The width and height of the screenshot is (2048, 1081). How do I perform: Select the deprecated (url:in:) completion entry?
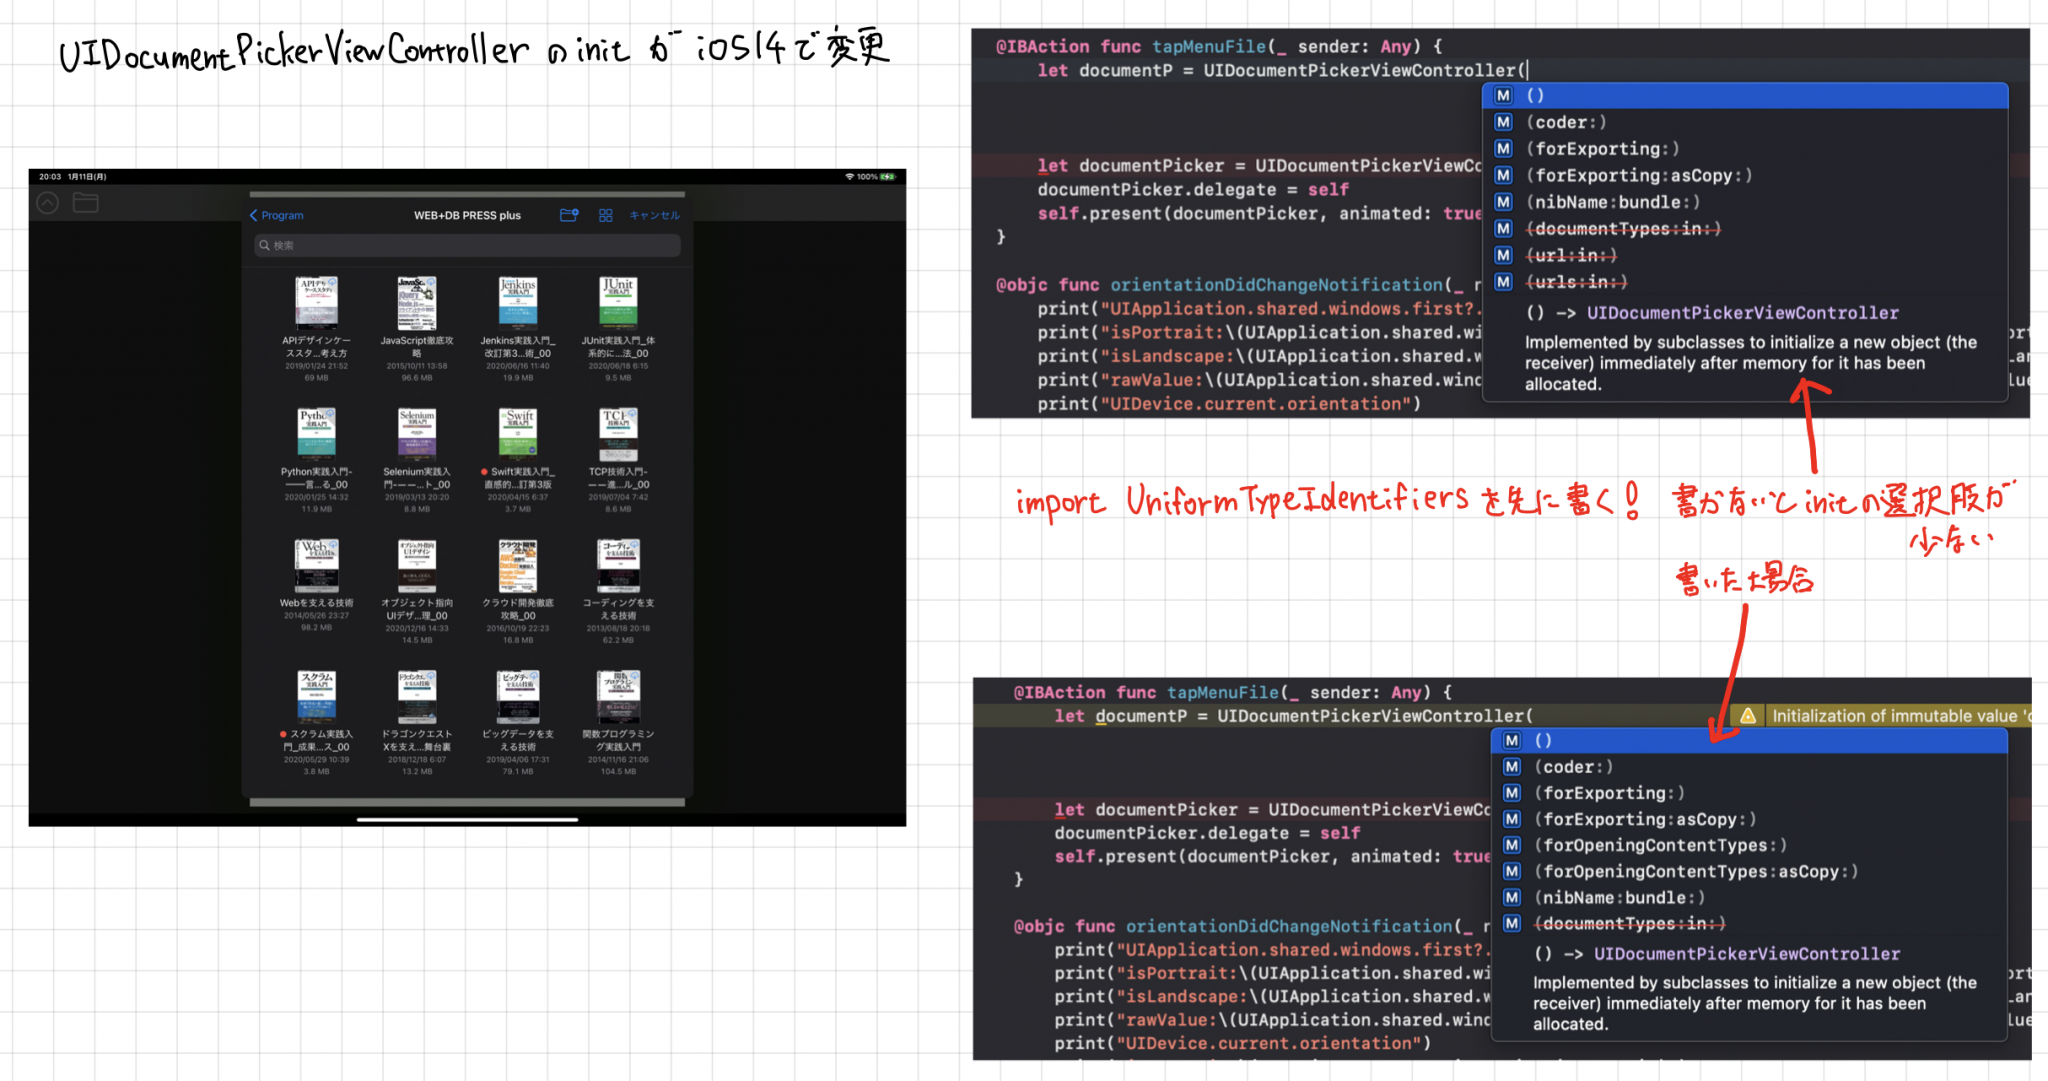tap(1572, 255)
